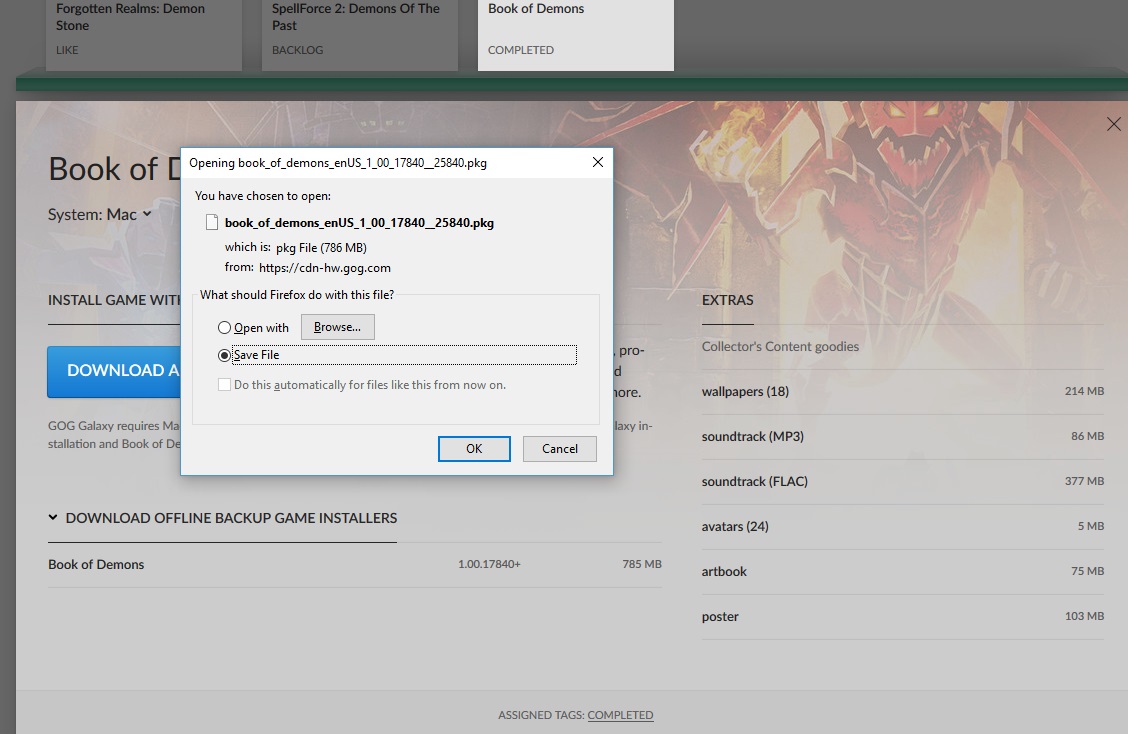Select the Save File radio option

224,355
